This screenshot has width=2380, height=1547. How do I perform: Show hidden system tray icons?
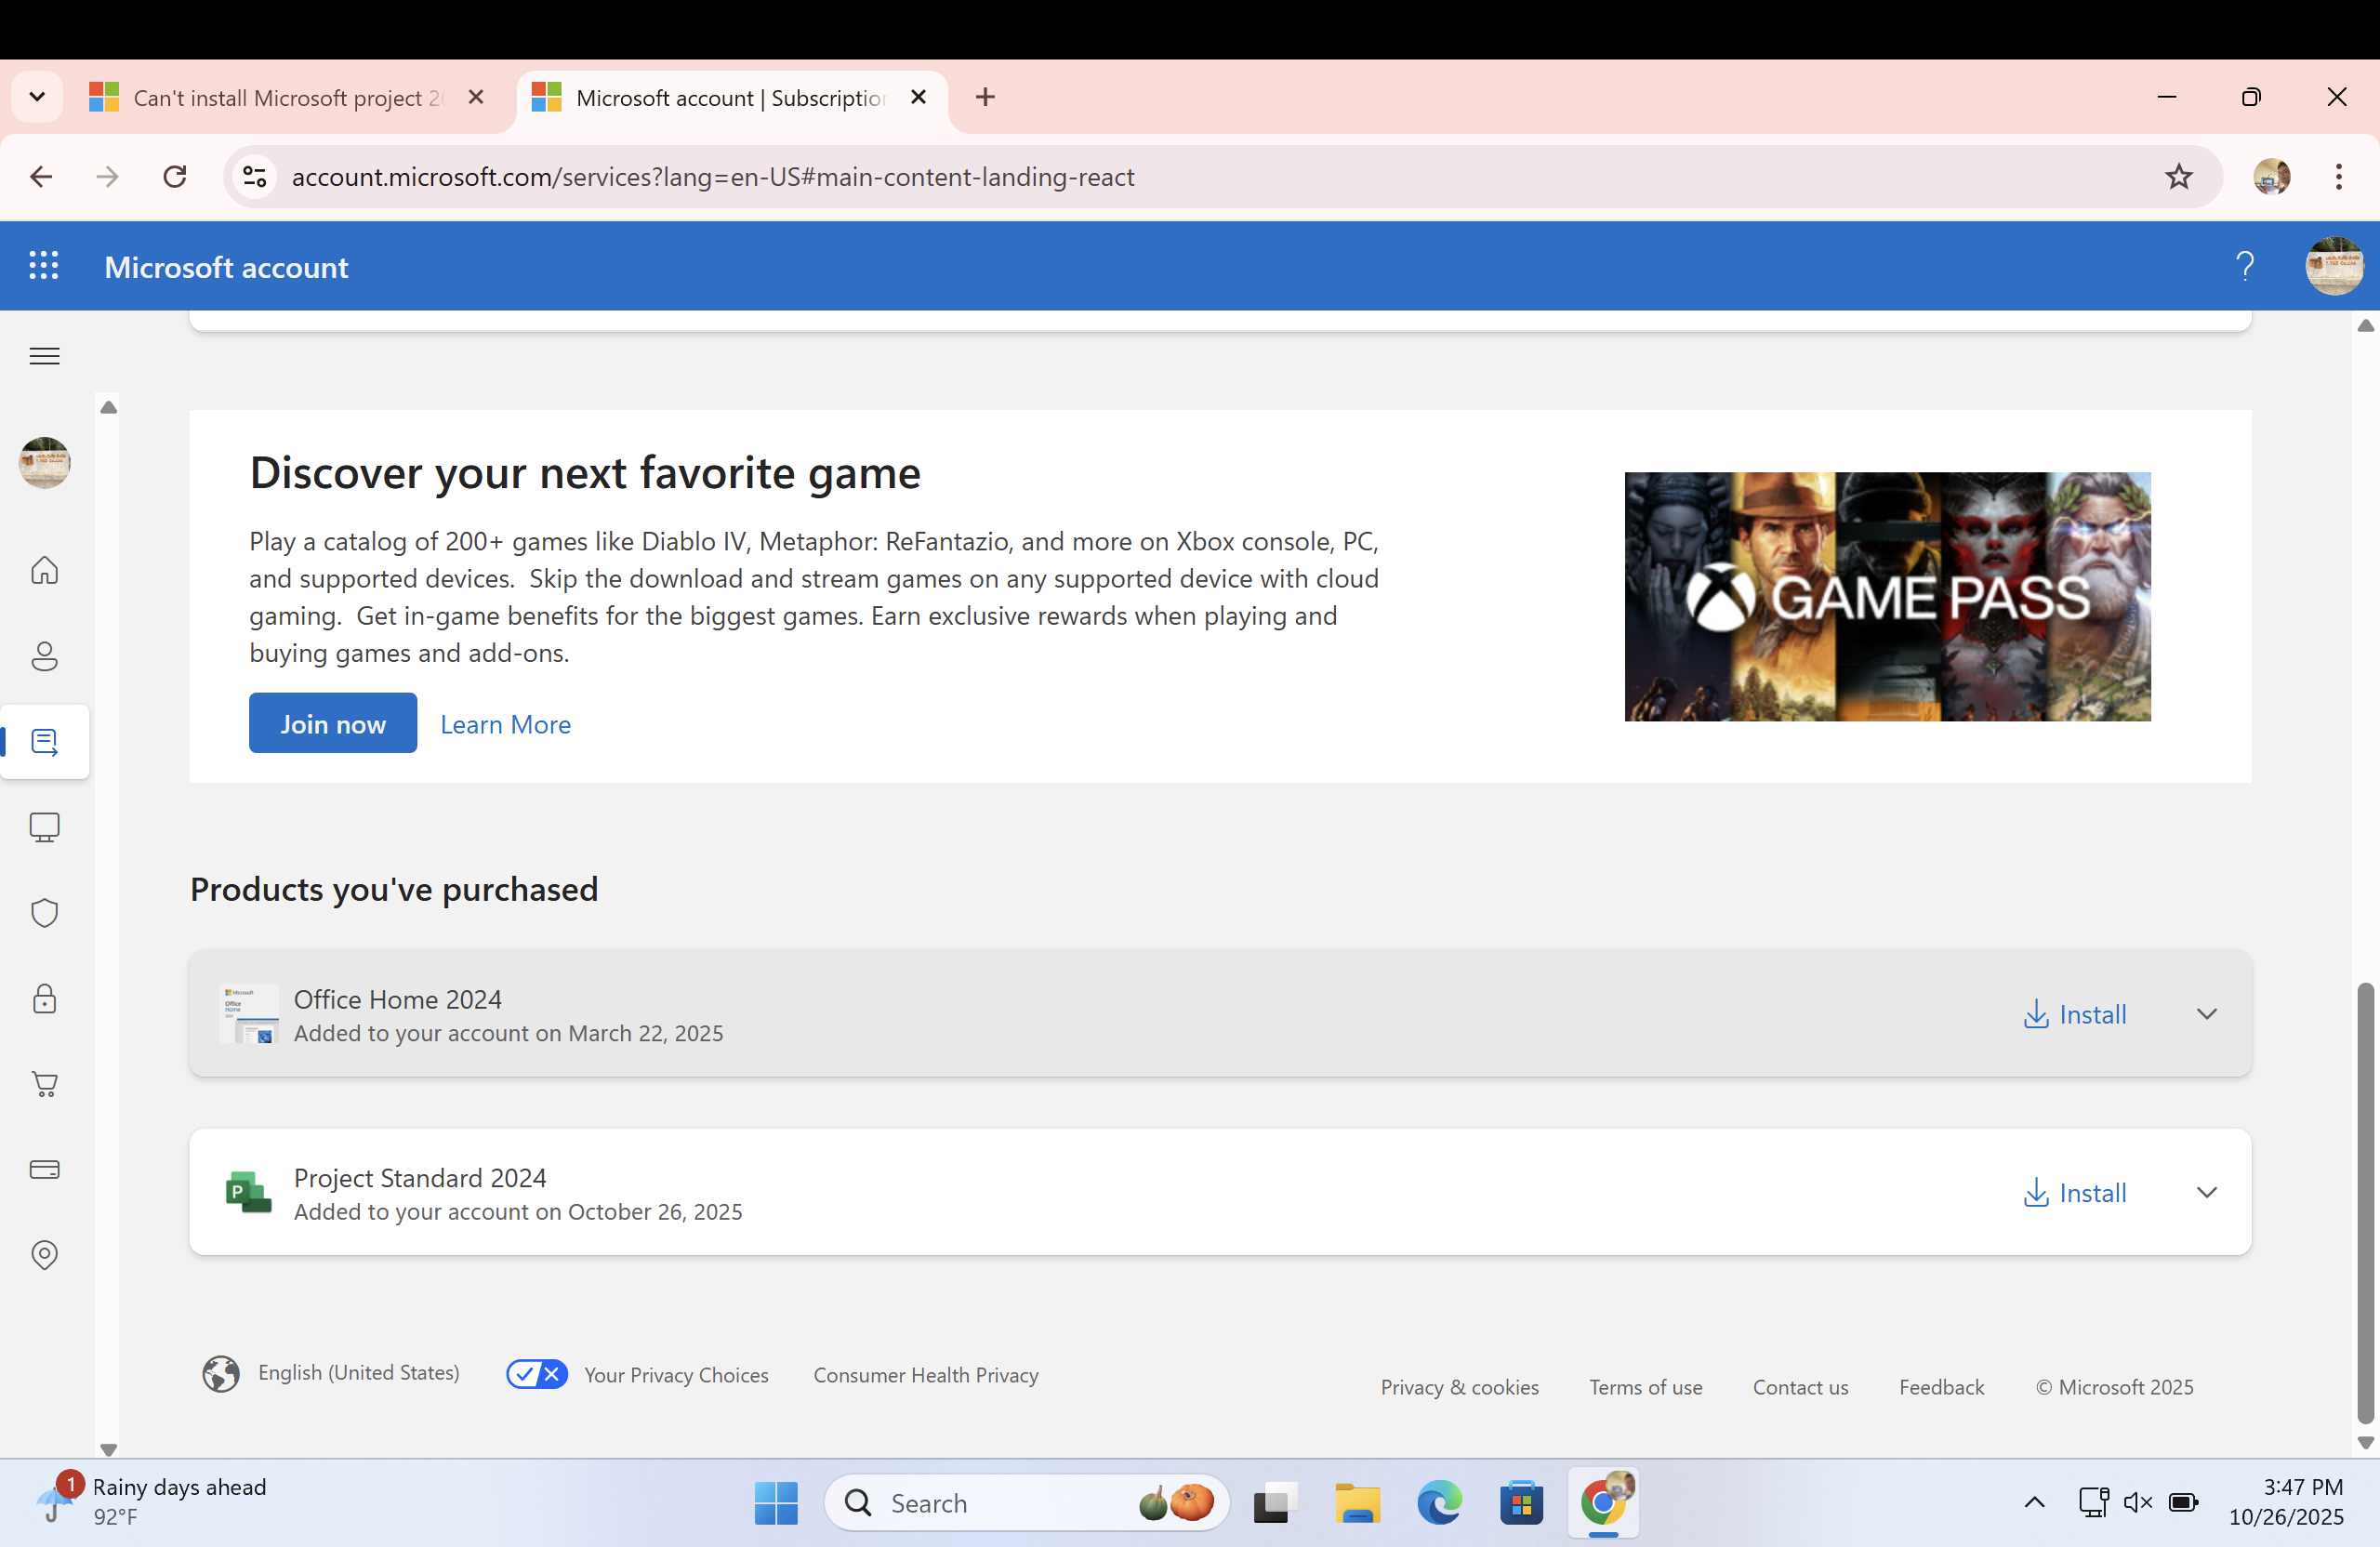pyautogui.click(x=2033, y=1502)
